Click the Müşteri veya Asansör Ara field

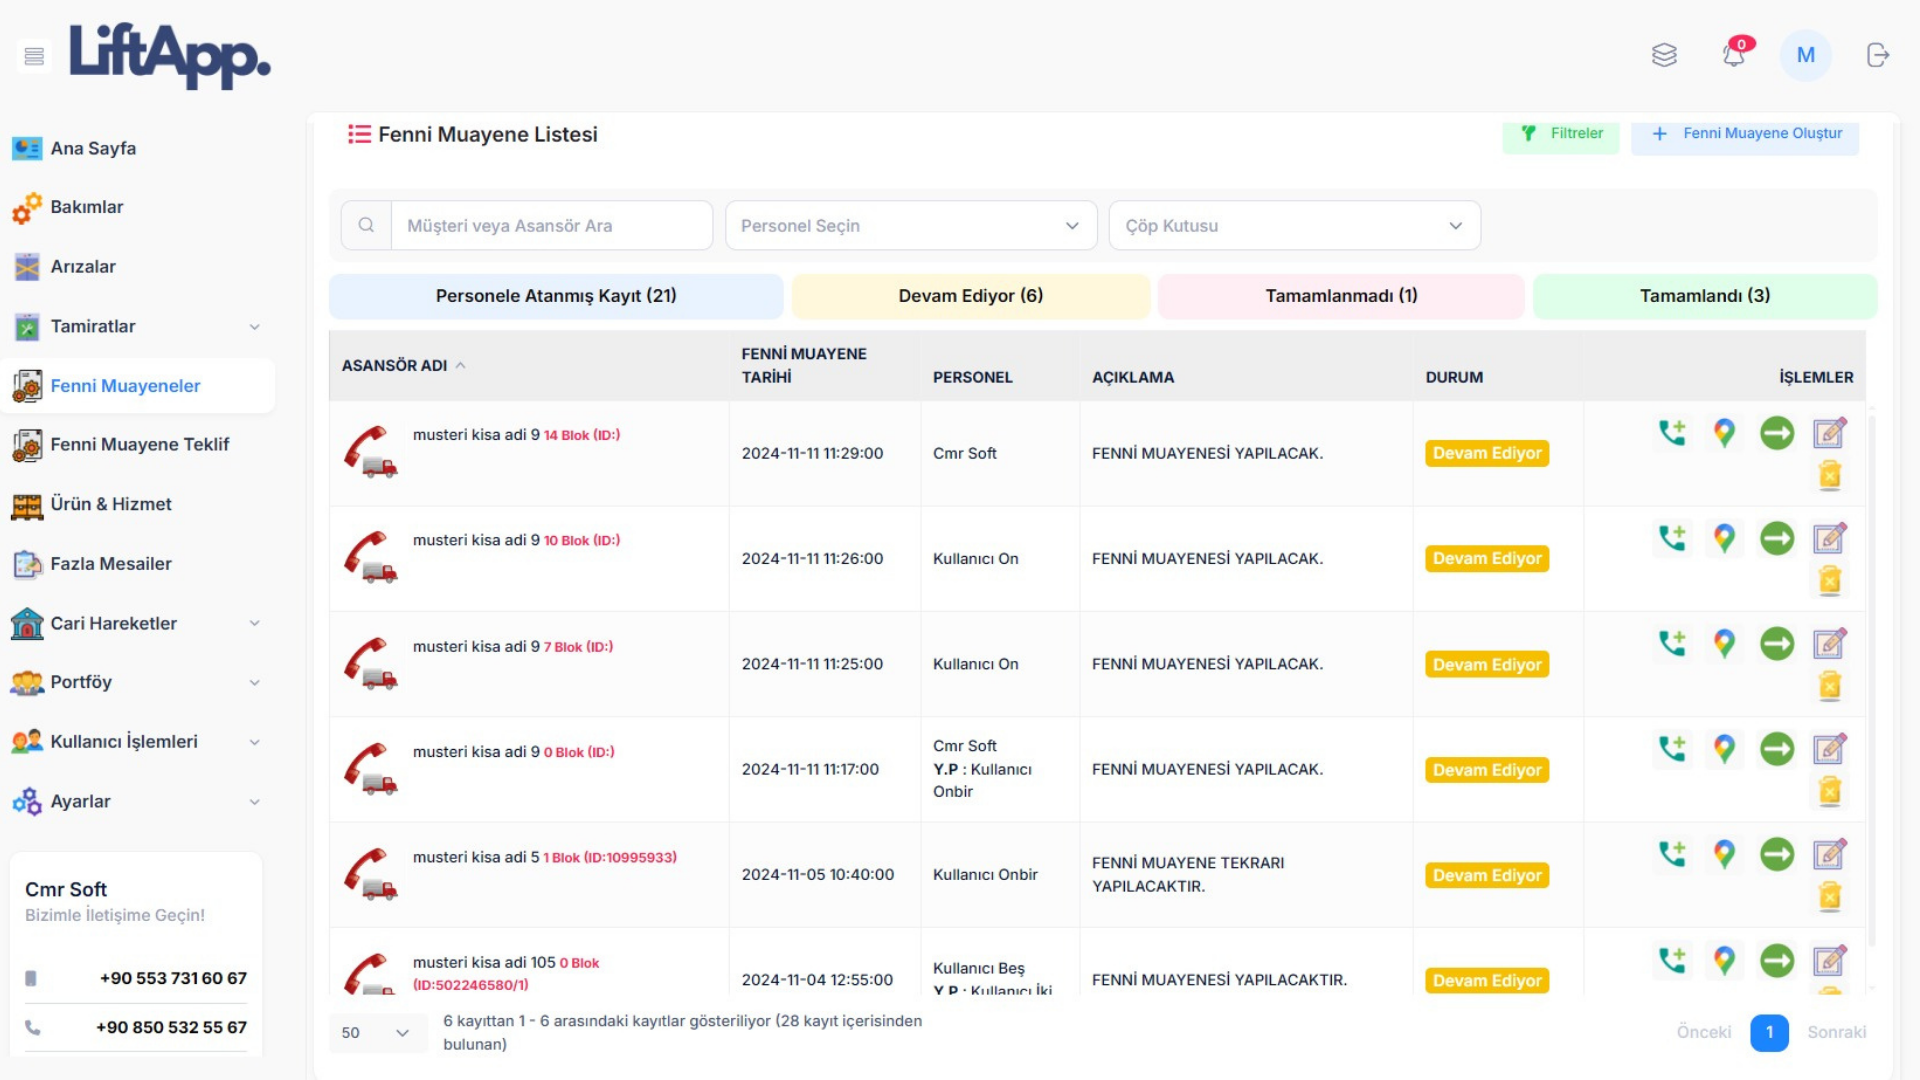tap(551, 226)
